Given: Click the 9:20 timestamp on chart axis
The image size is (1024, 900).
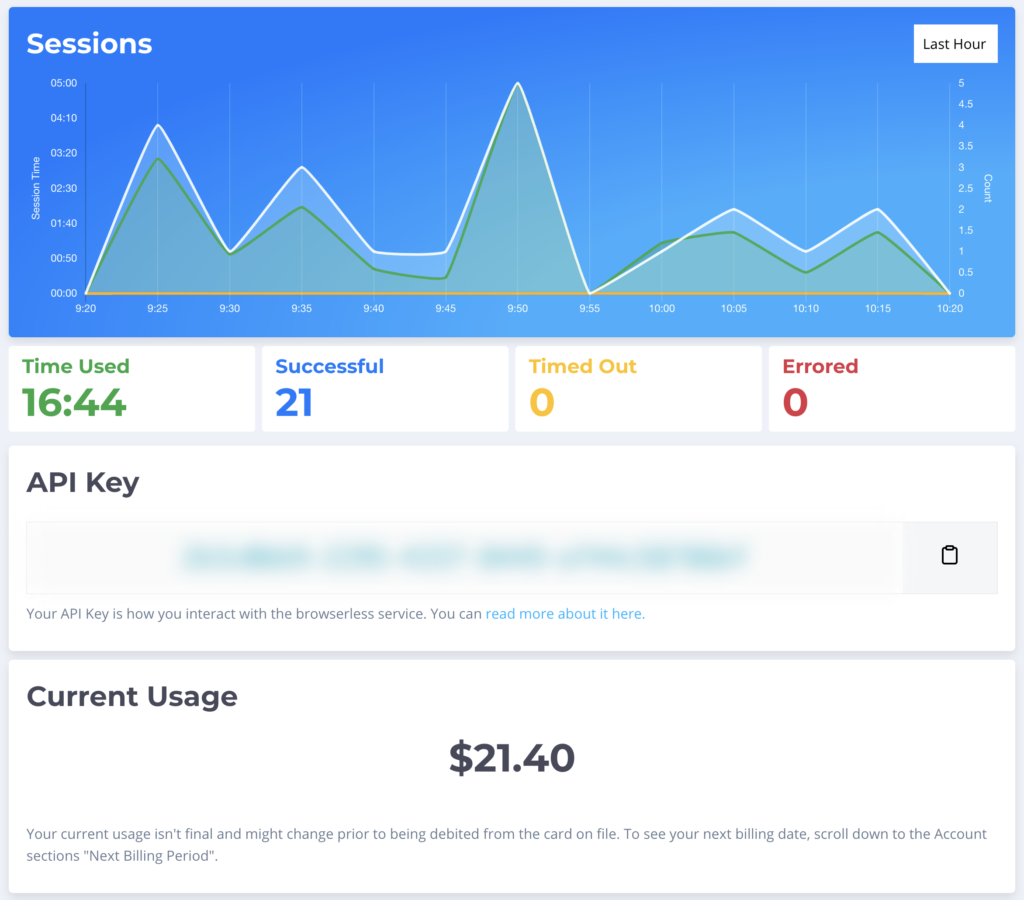Looking at the screenshot, I should [84, 308].
